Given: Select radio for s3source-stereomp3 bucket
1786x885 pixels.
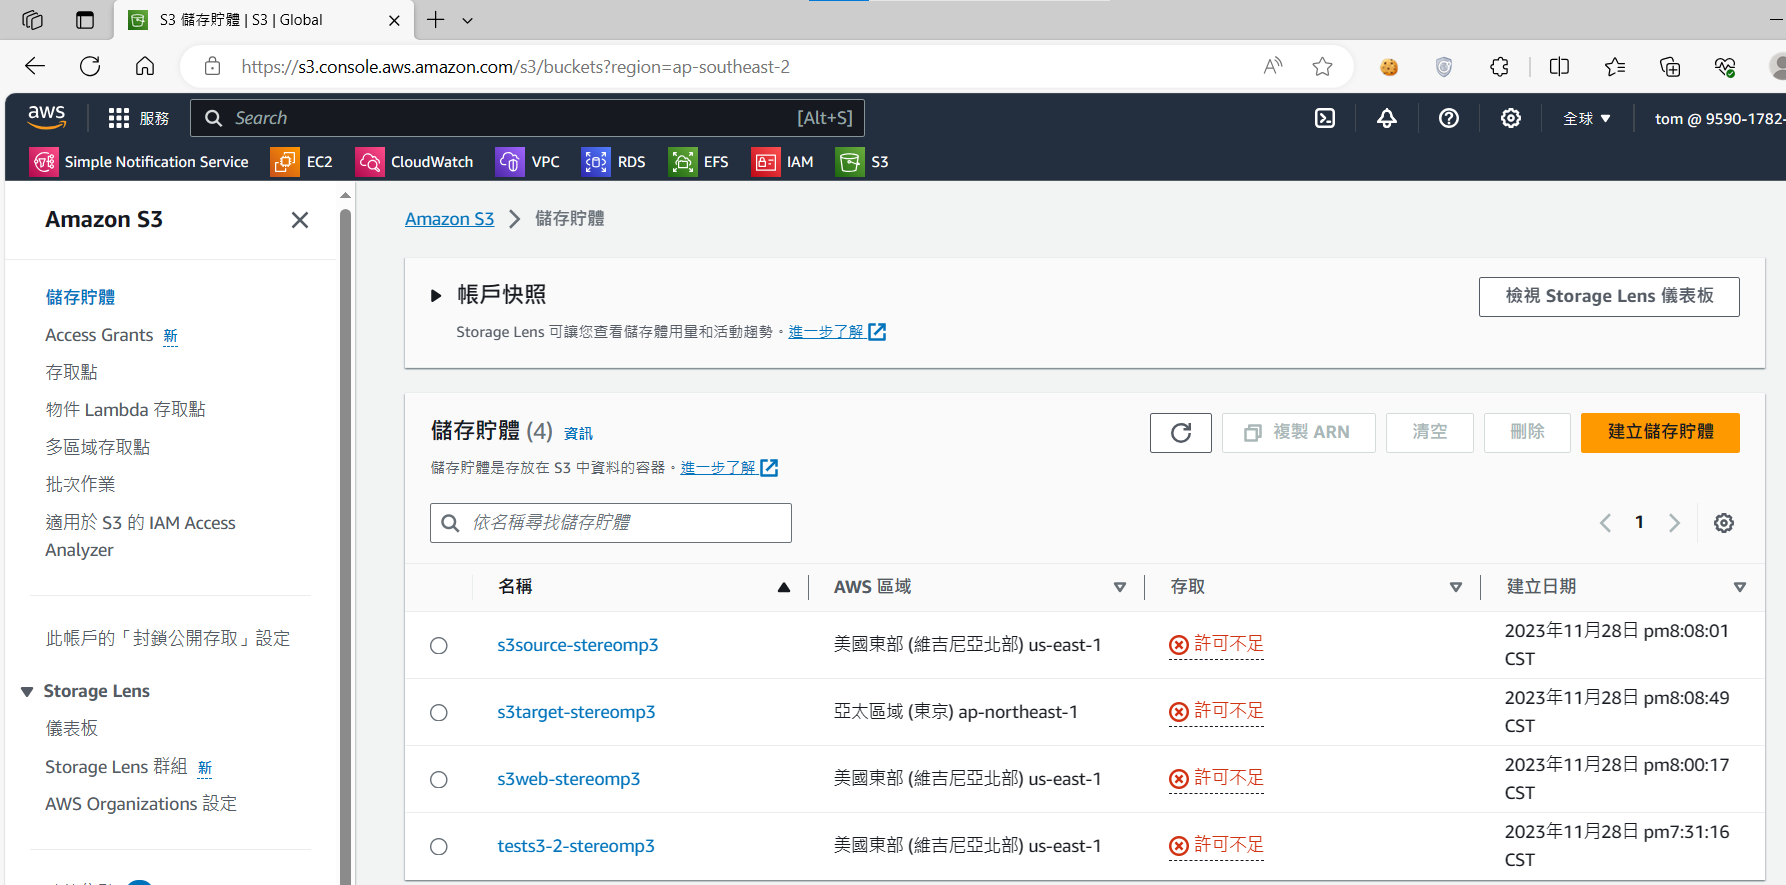Looking at the screenshot, I should 439,646.
